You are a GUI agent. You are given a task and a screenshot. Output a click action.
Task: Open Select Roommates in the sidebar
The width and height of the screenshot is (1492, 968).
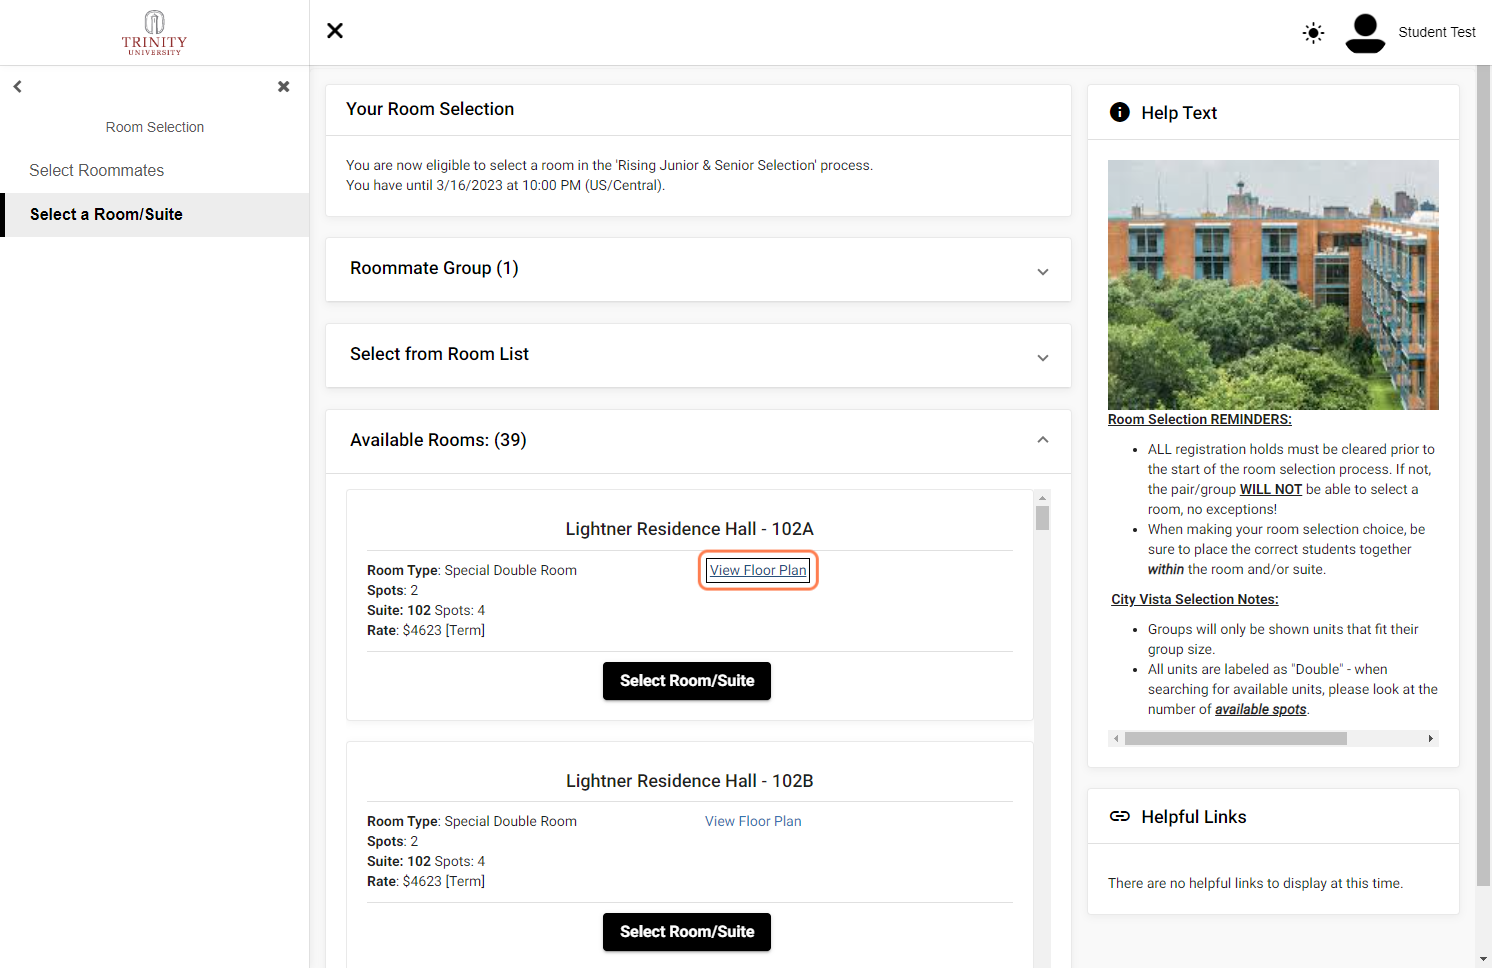click(x=97, y=171)
